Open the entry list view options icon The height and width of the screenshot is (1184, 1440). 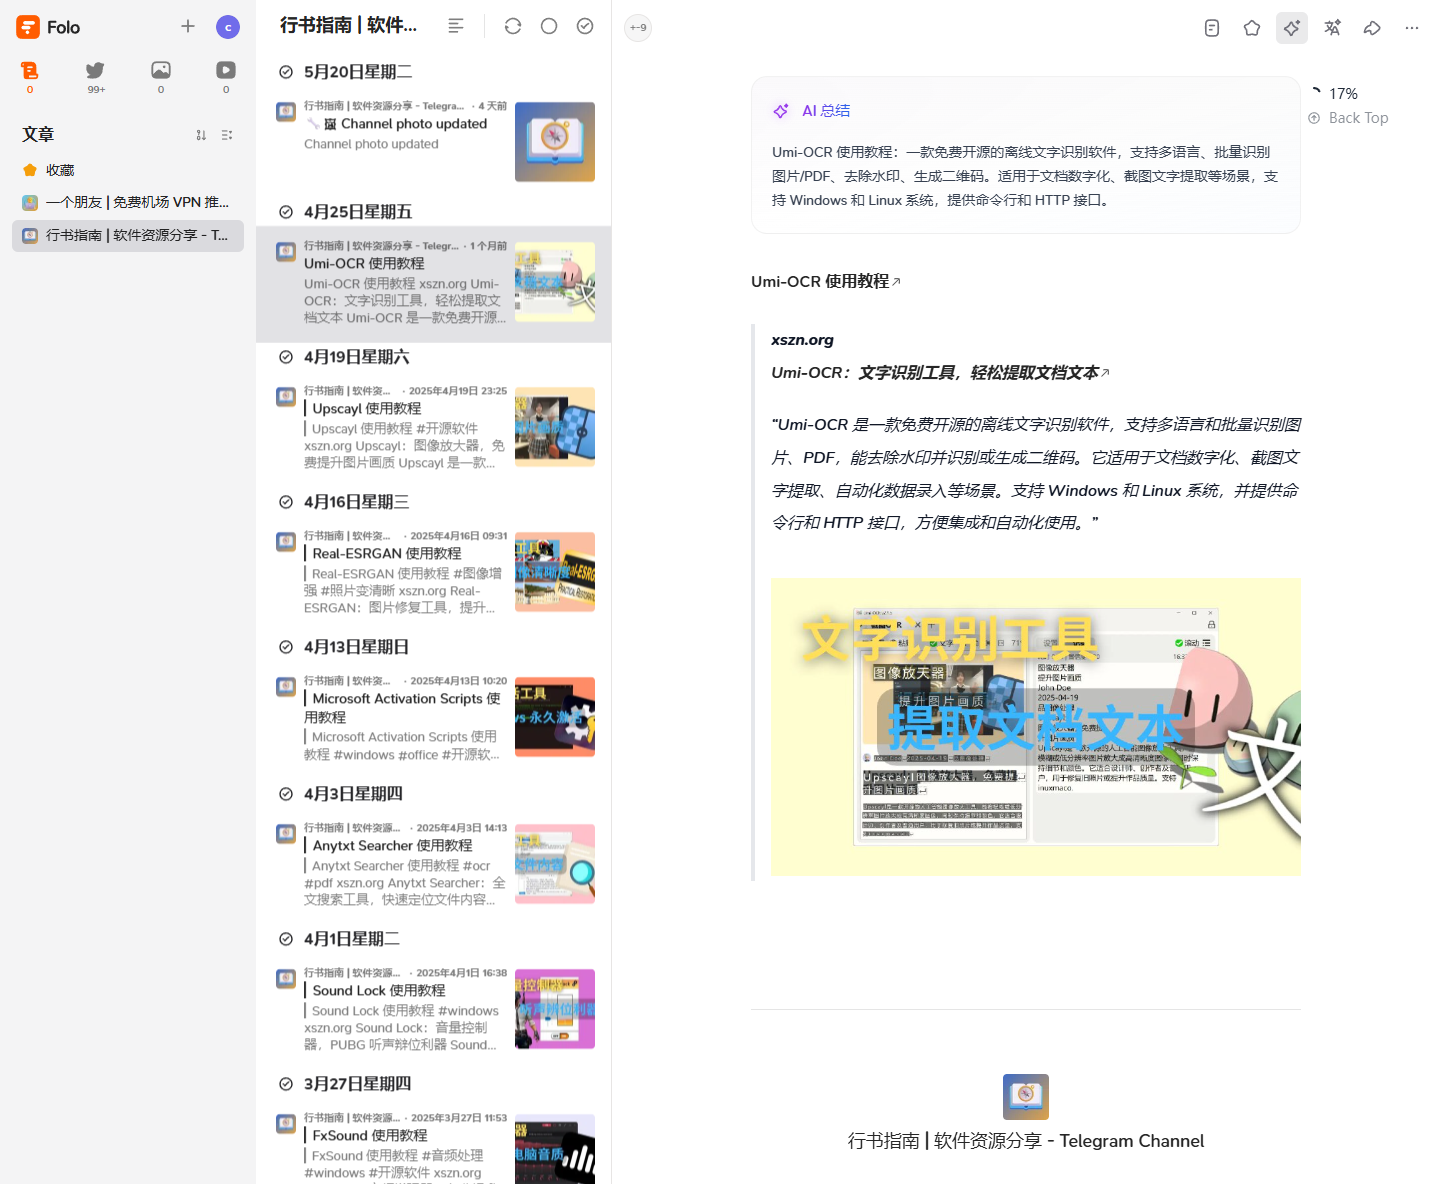(456, 26)
